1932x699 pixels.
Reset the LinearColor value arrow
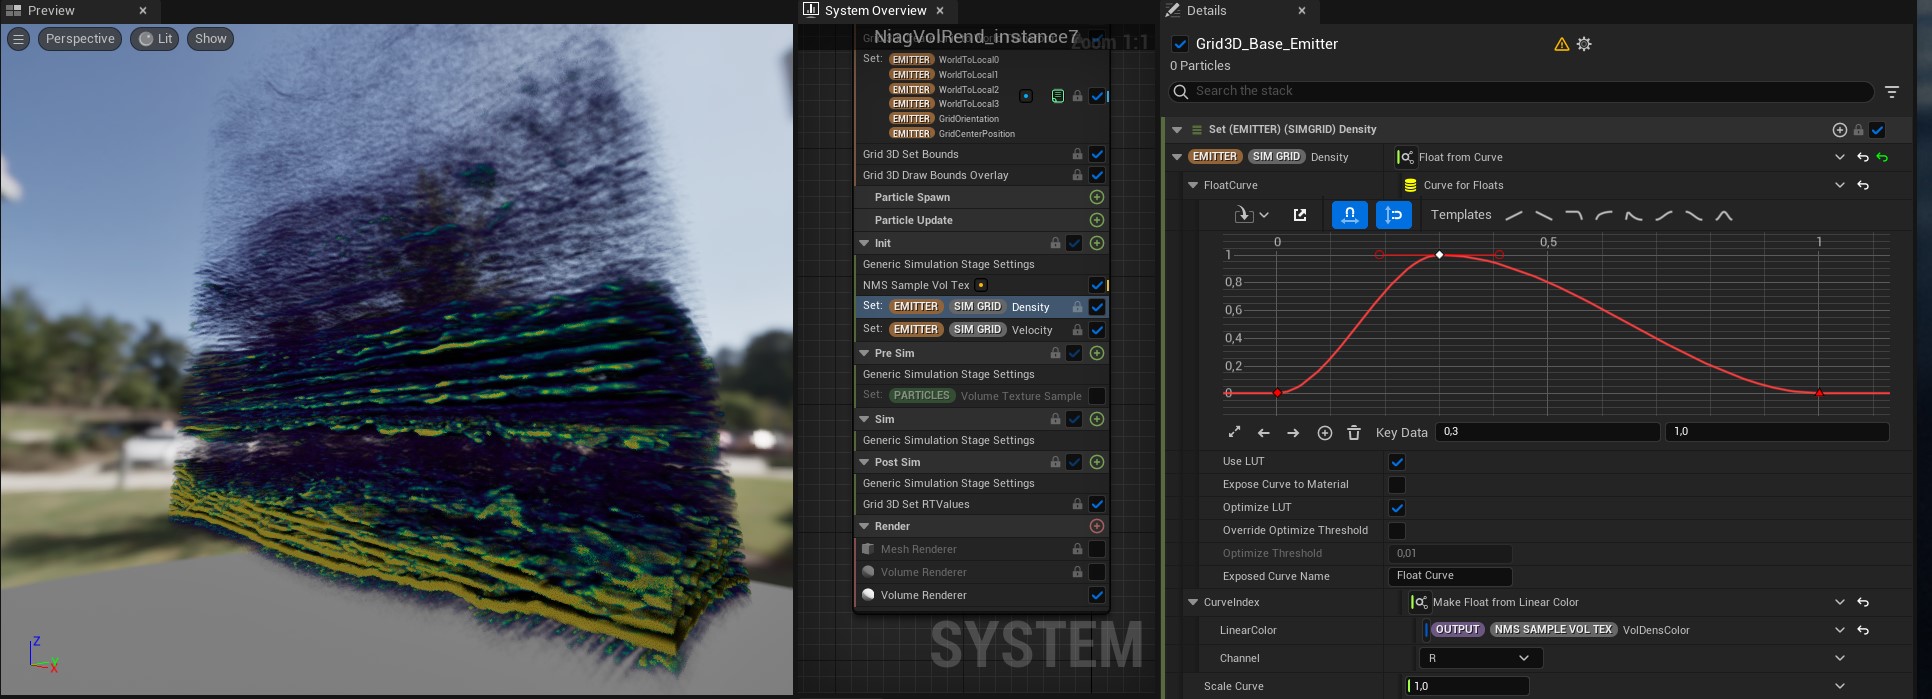pyautogui.click(x=1863, y=630)
